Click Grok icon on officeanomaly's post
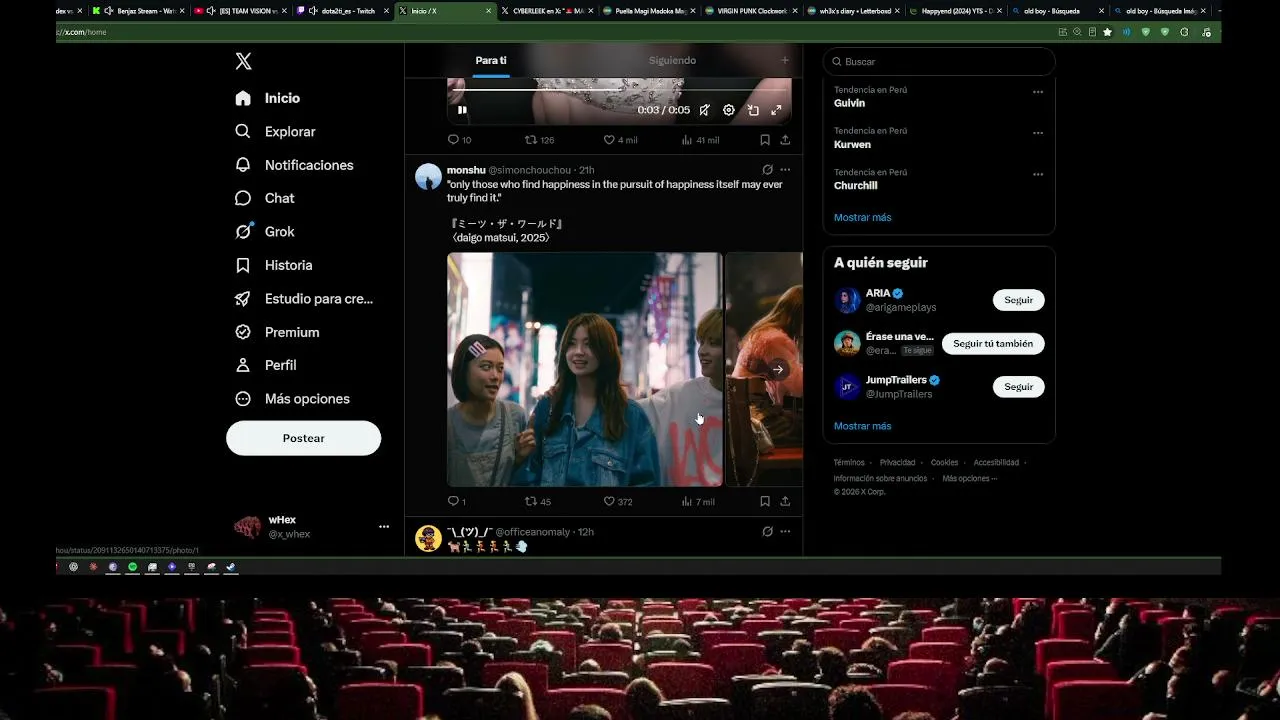The image size is (1280, 720). 767,531
